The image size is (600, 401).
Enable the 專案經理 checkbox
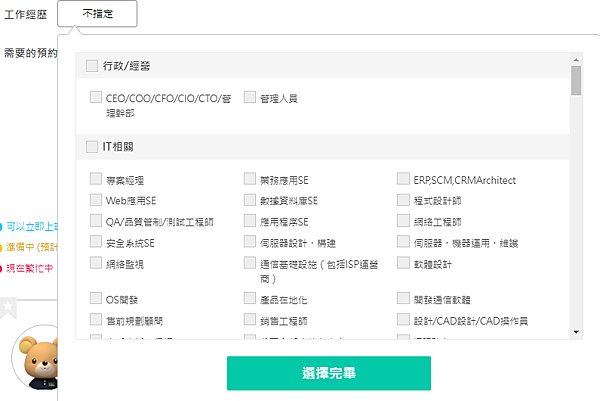96,180
